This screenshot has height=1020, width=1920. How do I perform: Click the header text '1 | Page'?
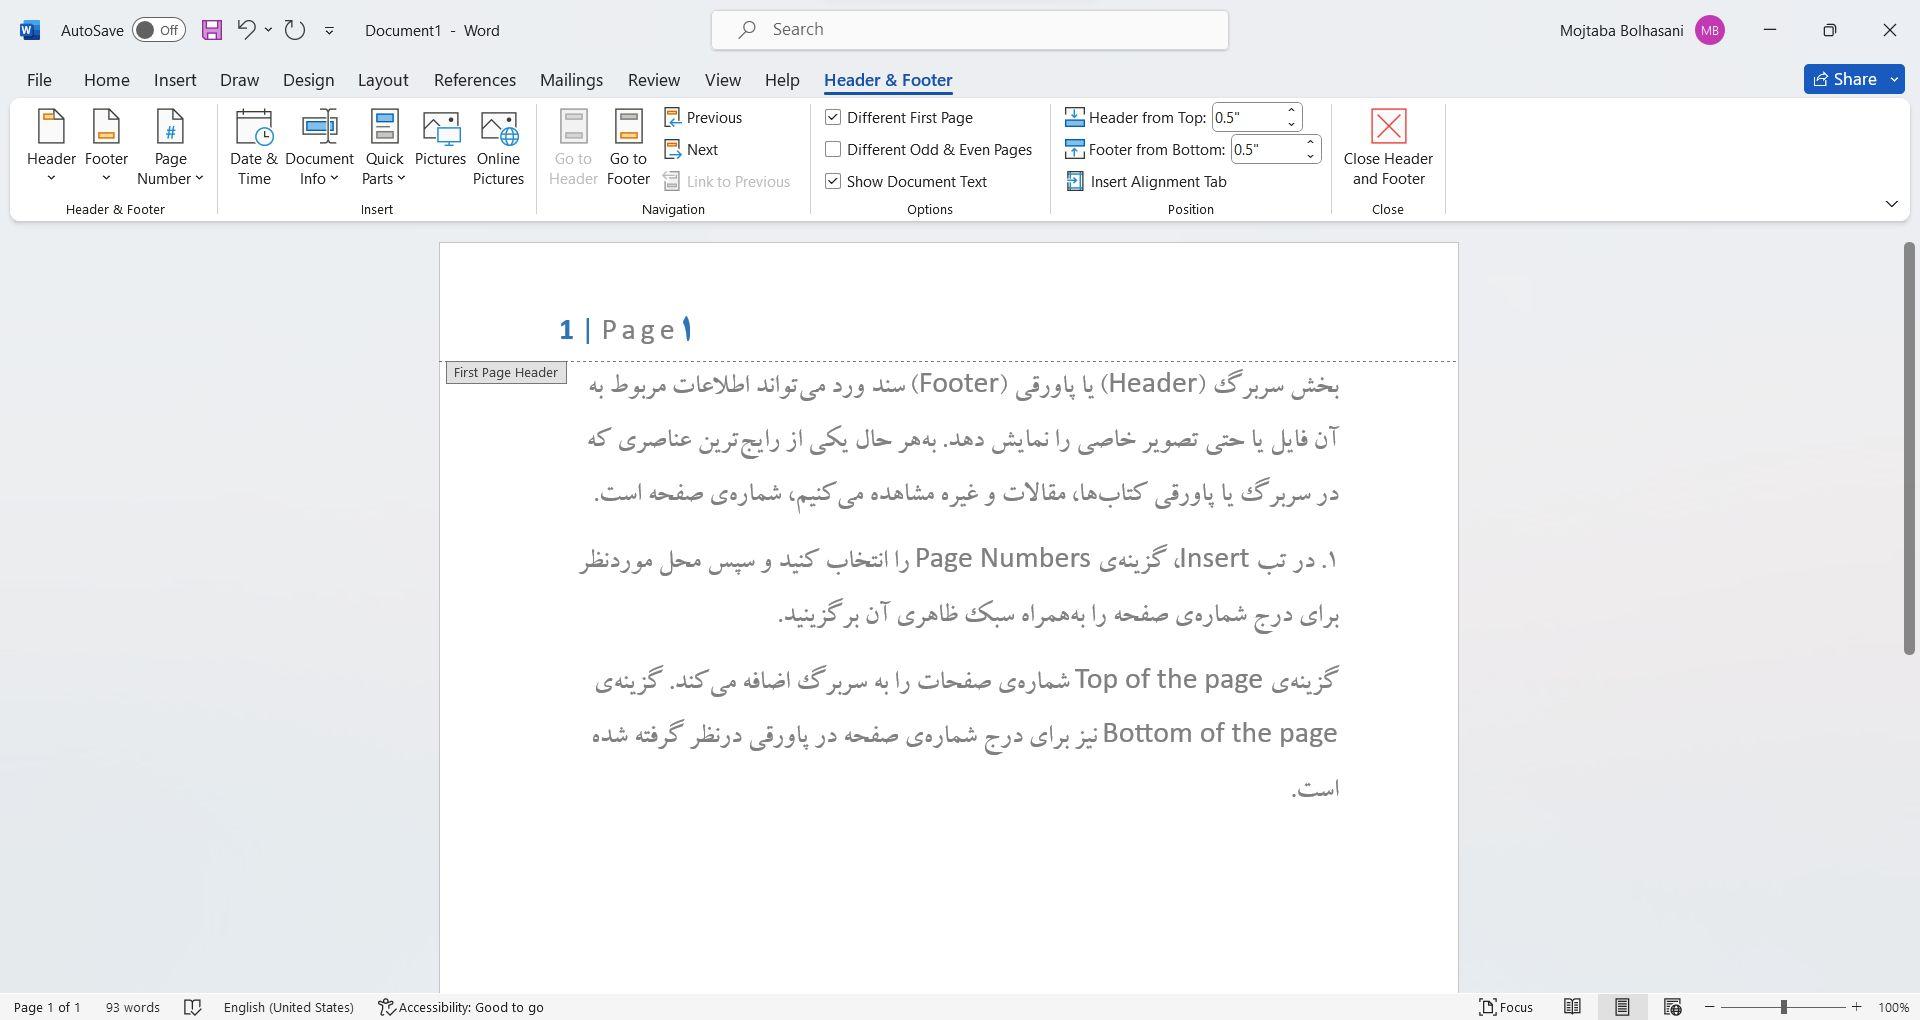[617, 330]
